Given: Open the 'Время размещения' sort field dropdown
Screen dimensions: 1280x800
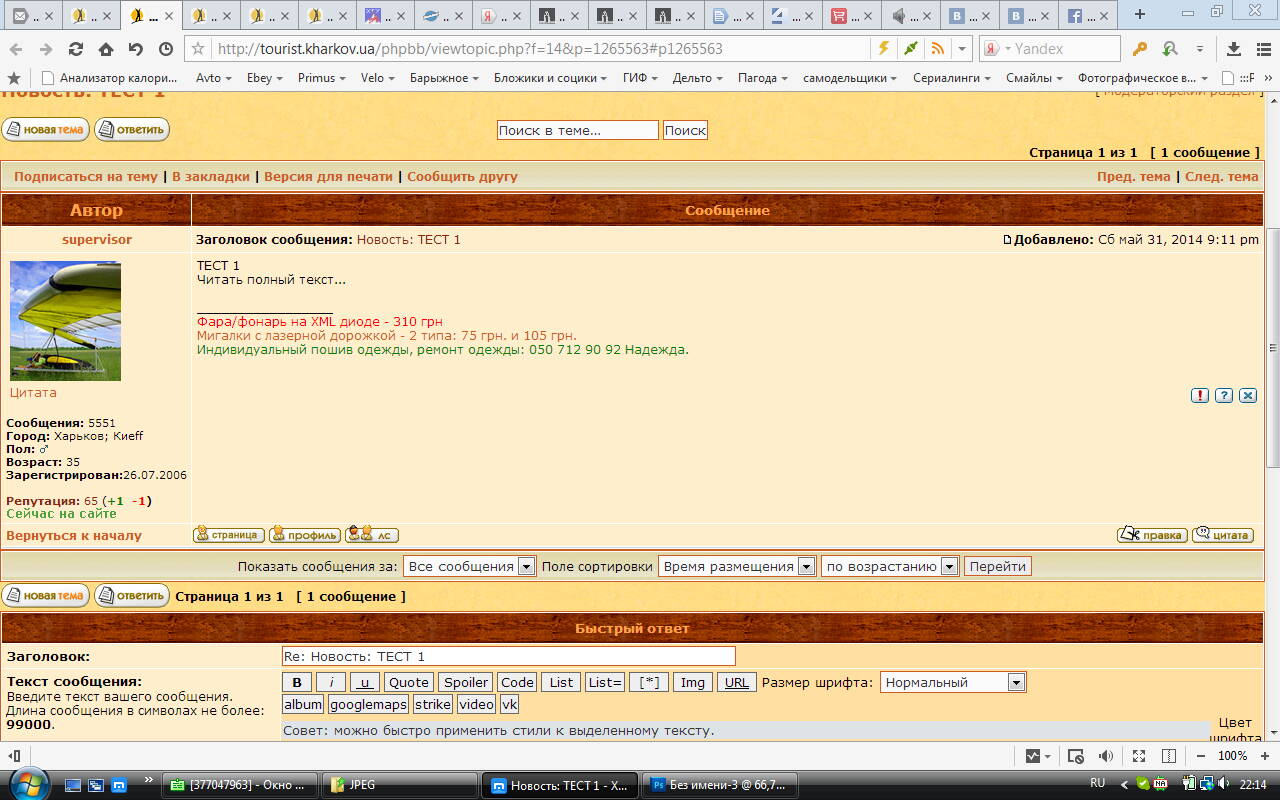Looking at the screenshot, I should click(x=806, y=566).
